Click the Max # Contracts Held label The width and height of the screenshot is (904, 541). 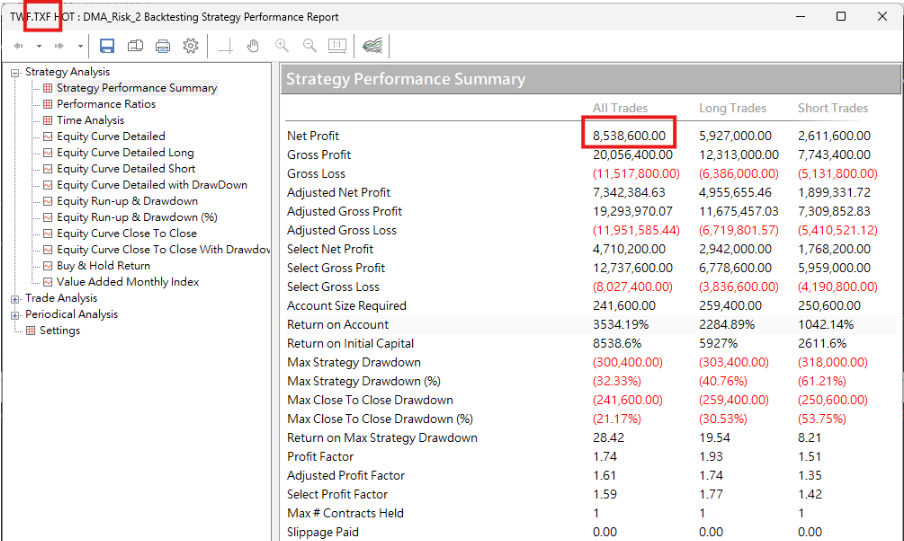(x=345, y=513)
